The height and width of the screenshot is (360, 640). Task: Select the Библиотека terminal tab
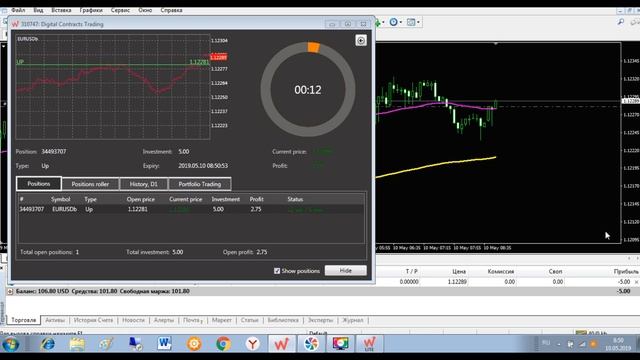pyautogui.click(x=283, y=320)
